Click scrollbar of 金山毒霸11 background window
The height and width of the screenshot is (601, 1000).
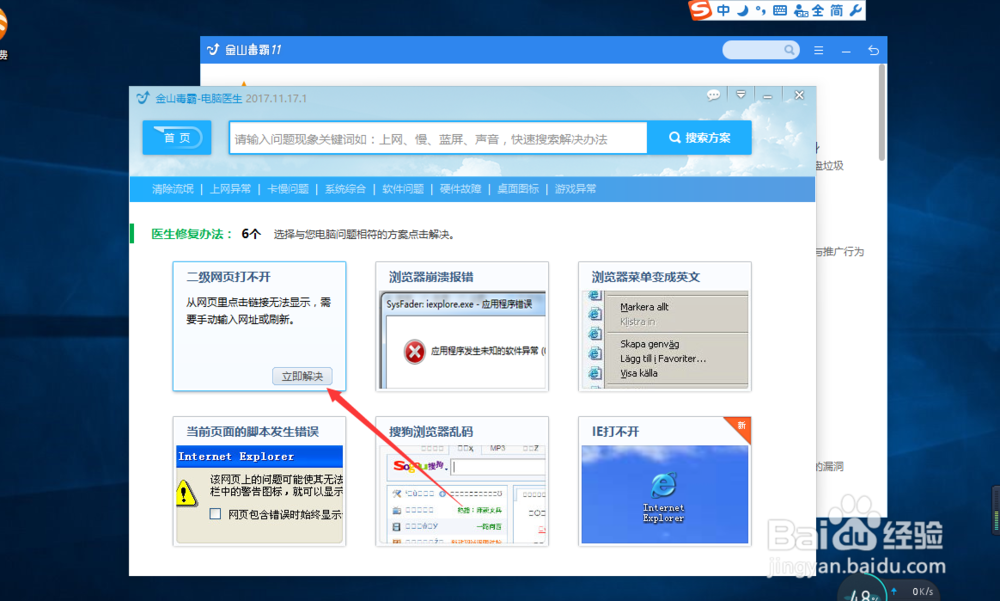[x=881, y=112]
